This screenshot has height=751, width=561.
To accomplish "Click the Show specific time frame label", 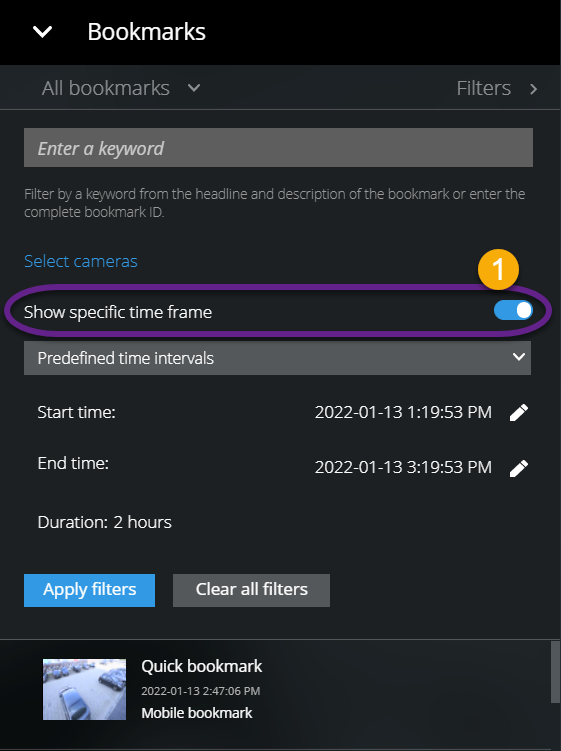I will tap(118, 312).
